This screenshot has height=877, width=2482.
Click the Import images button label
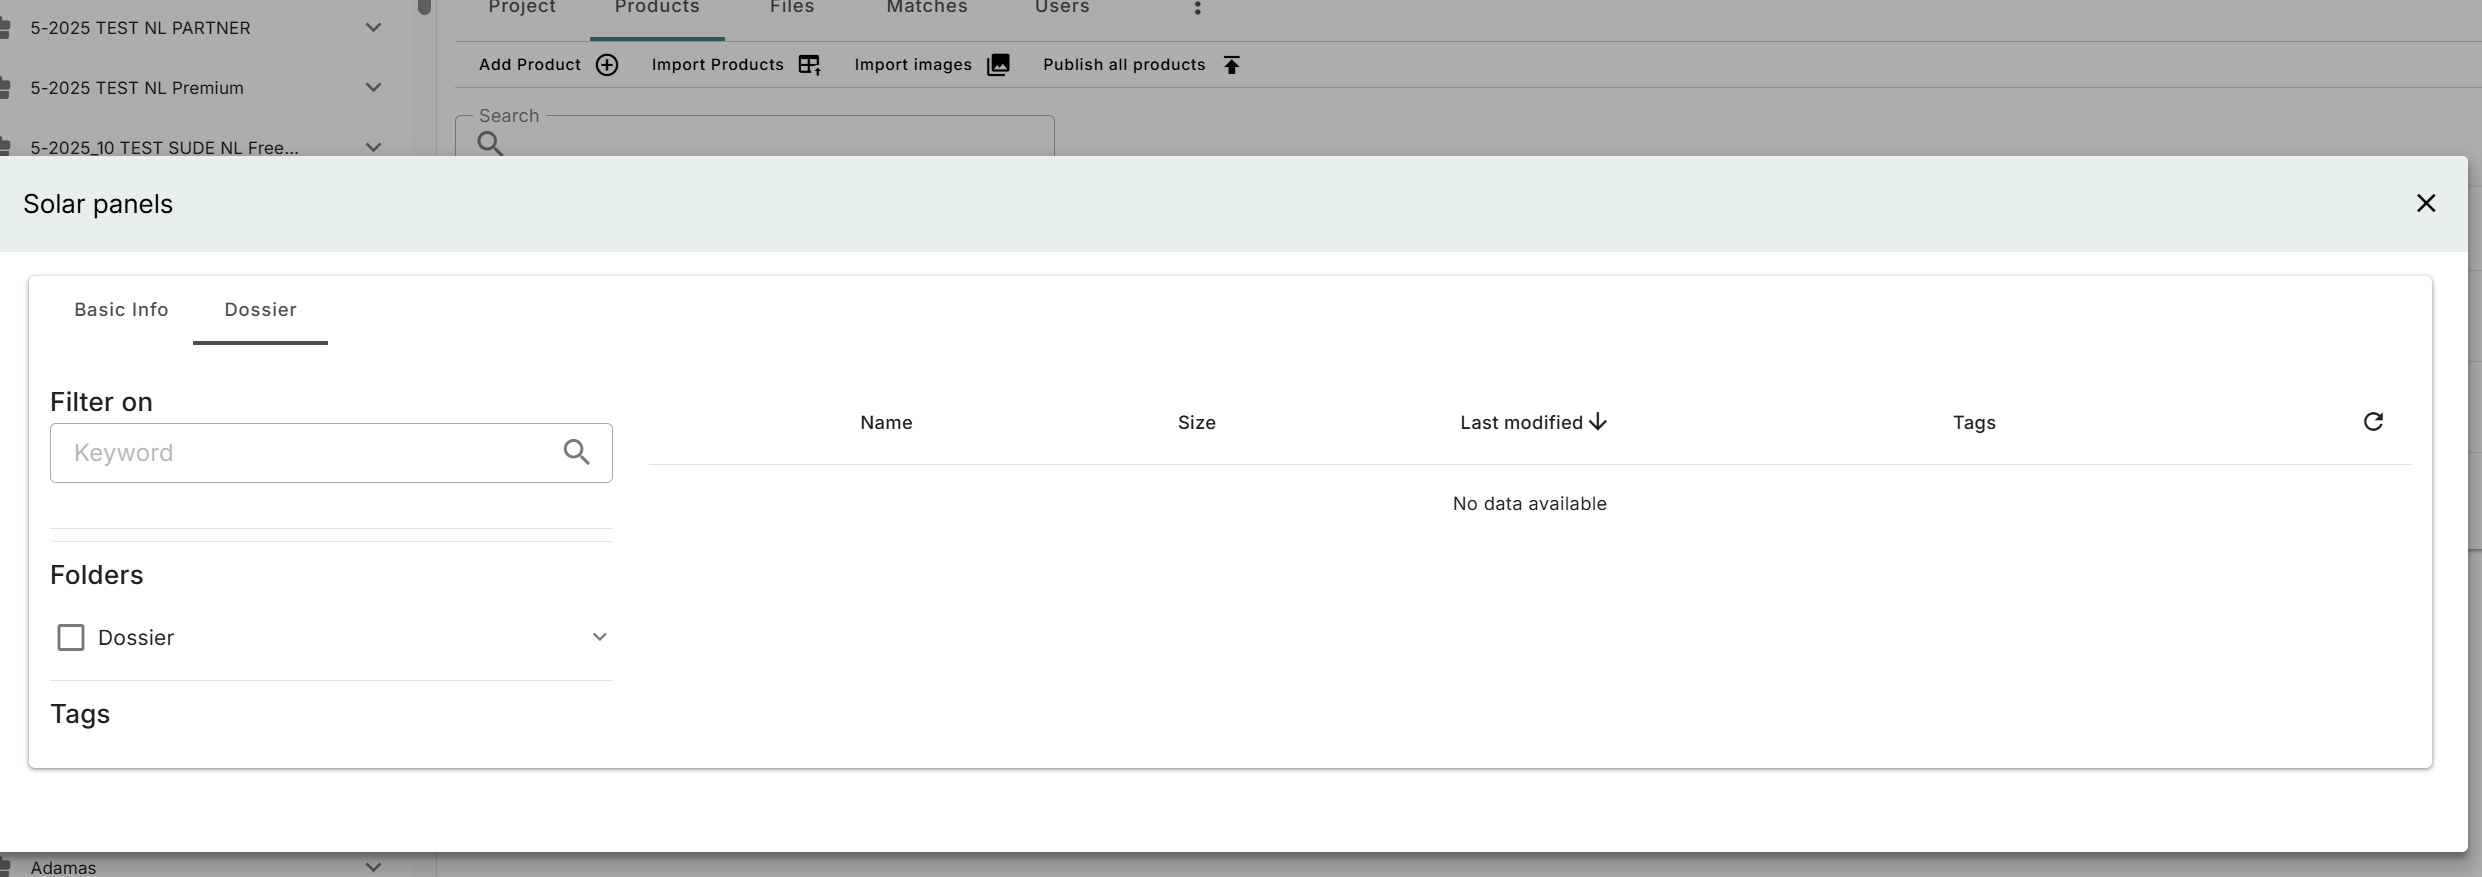tap(913, 65)
